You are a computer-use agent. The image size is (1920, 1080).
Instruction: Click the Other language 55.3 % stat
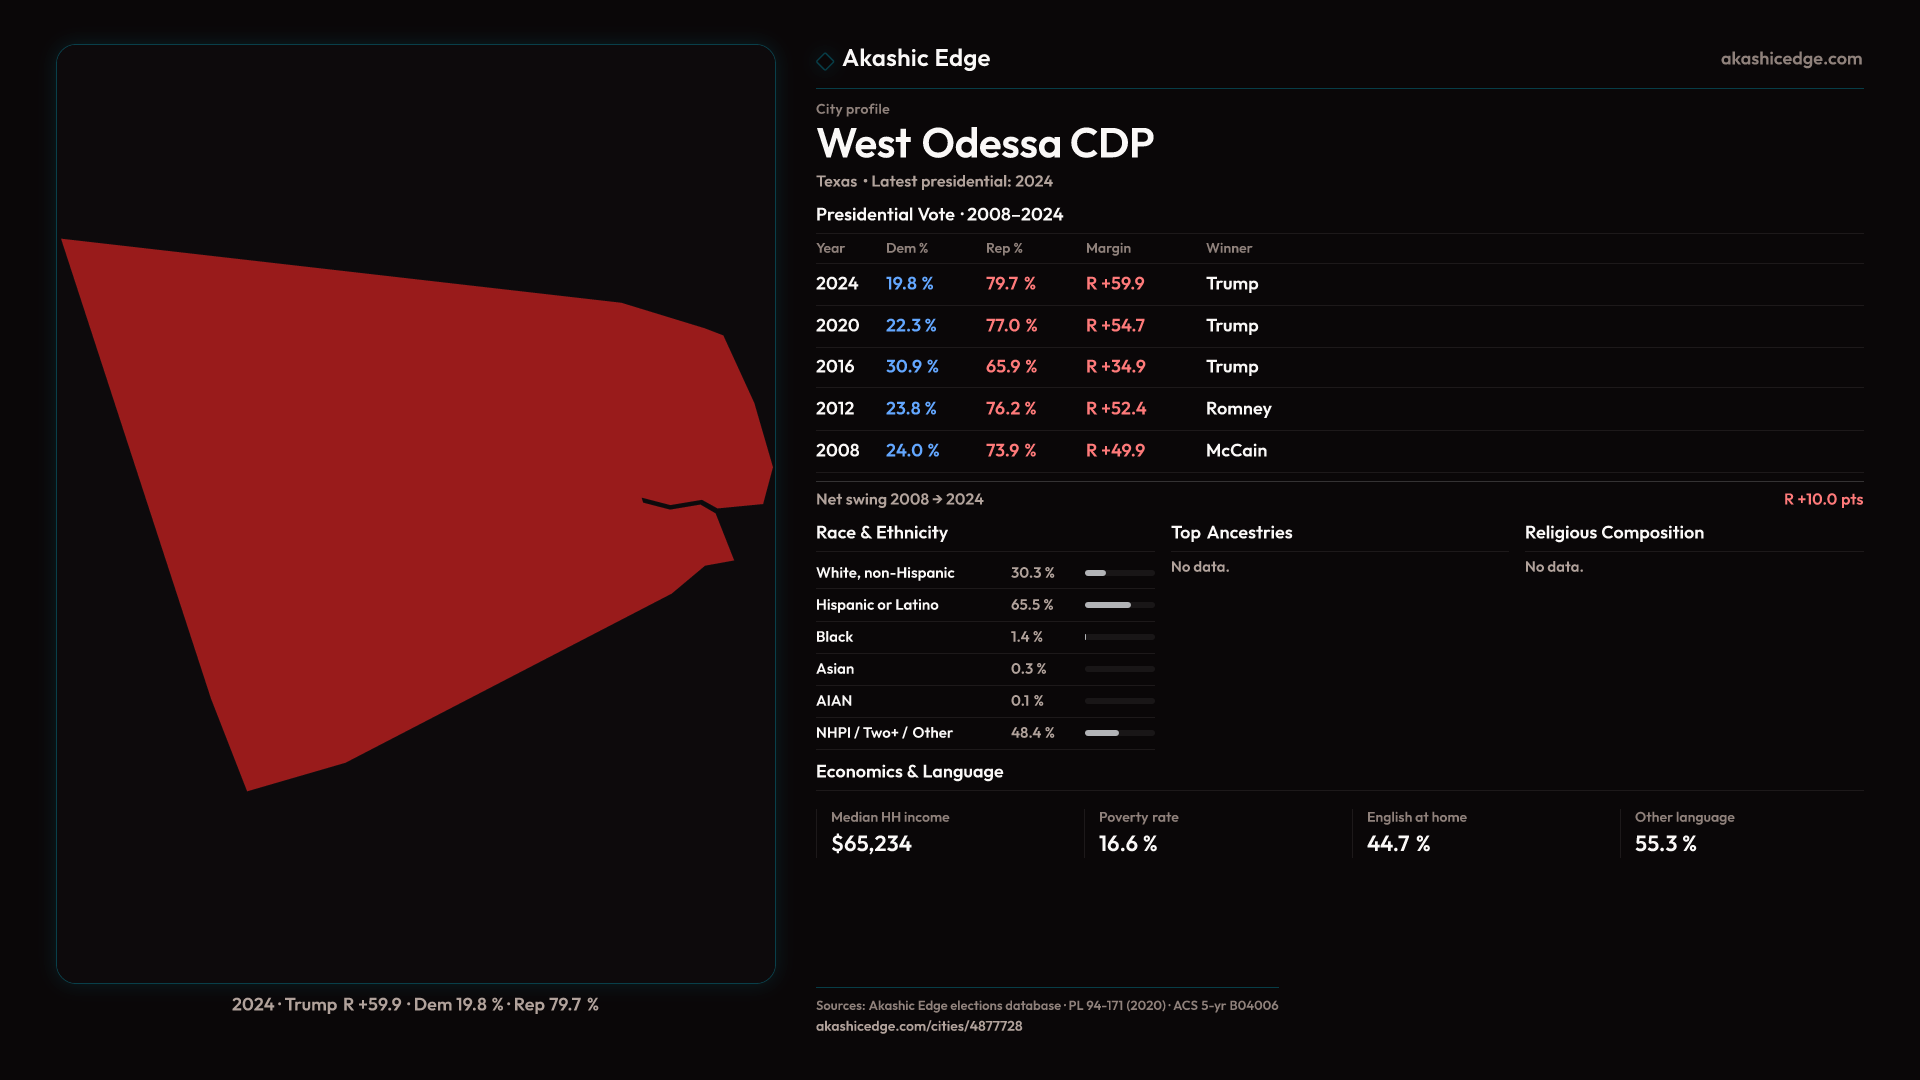[1665, 844]
